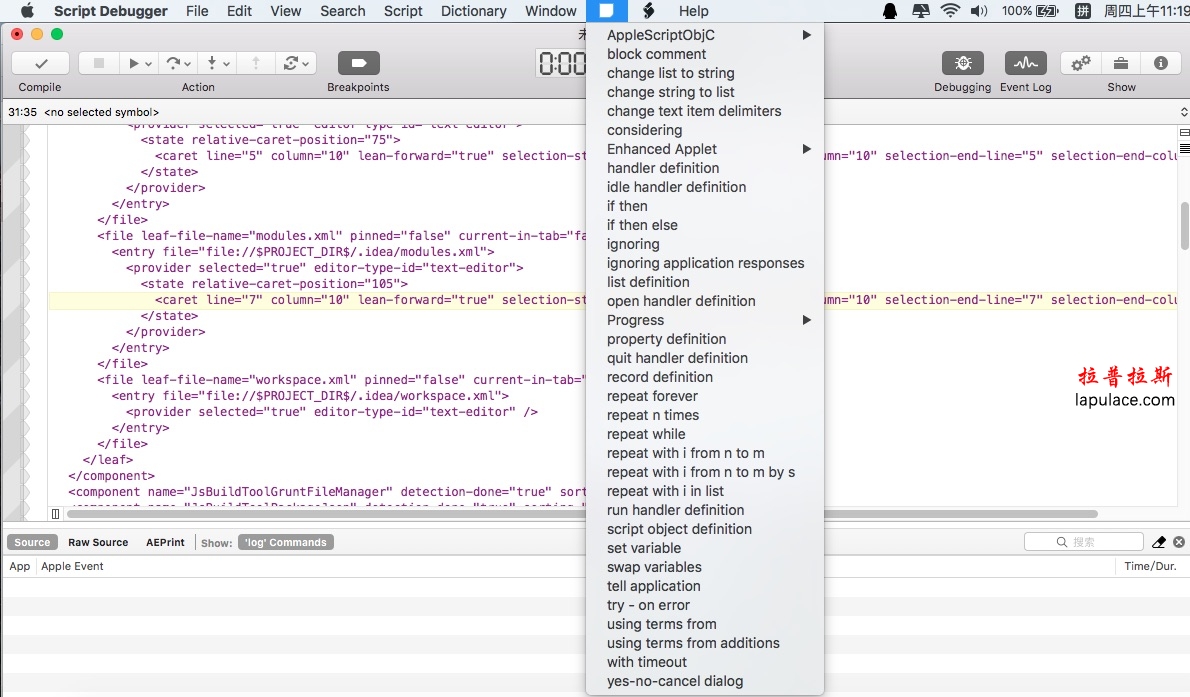Switch to the Raw Source tab
1190x697 pixels.
[98, 542]
